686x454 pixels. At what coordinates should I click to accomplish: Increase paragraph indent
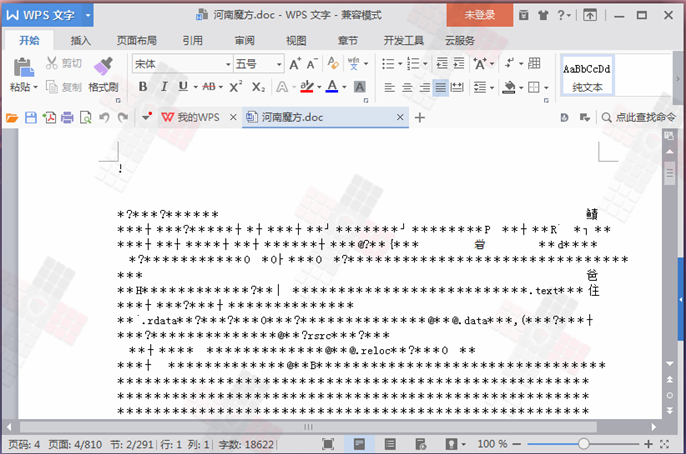pyautogui.click(x=458, y=64)
